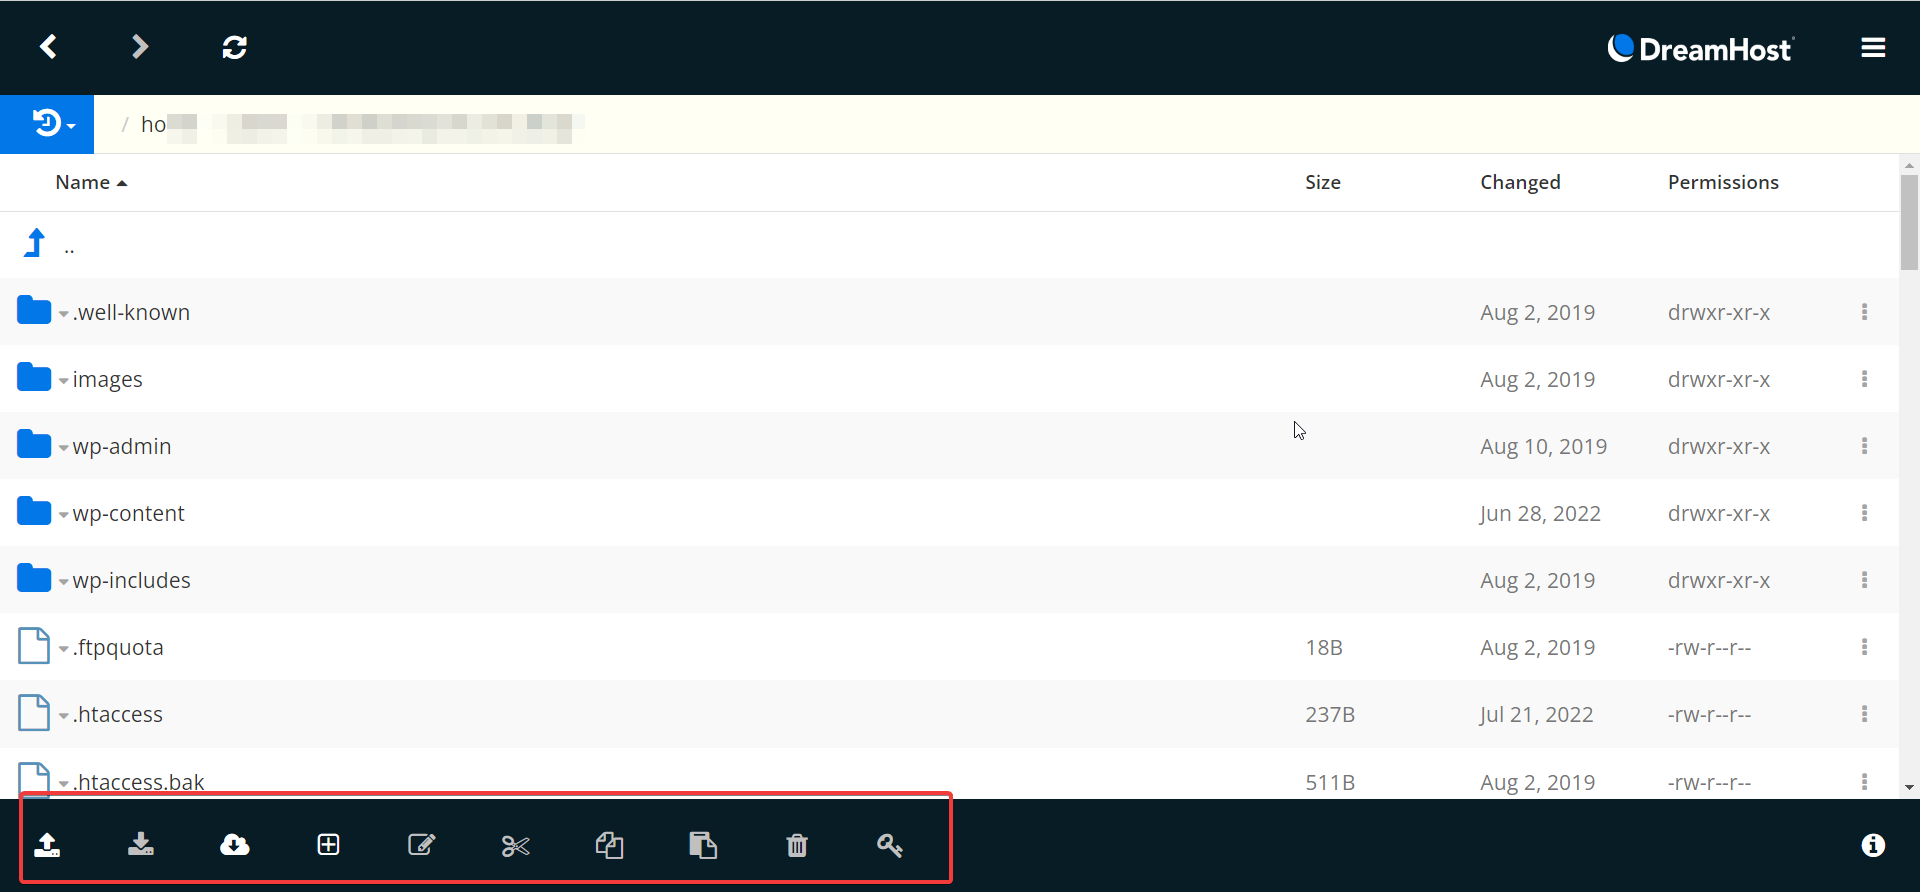
Task: Sort by Size column
Action: coord(1322,182)
